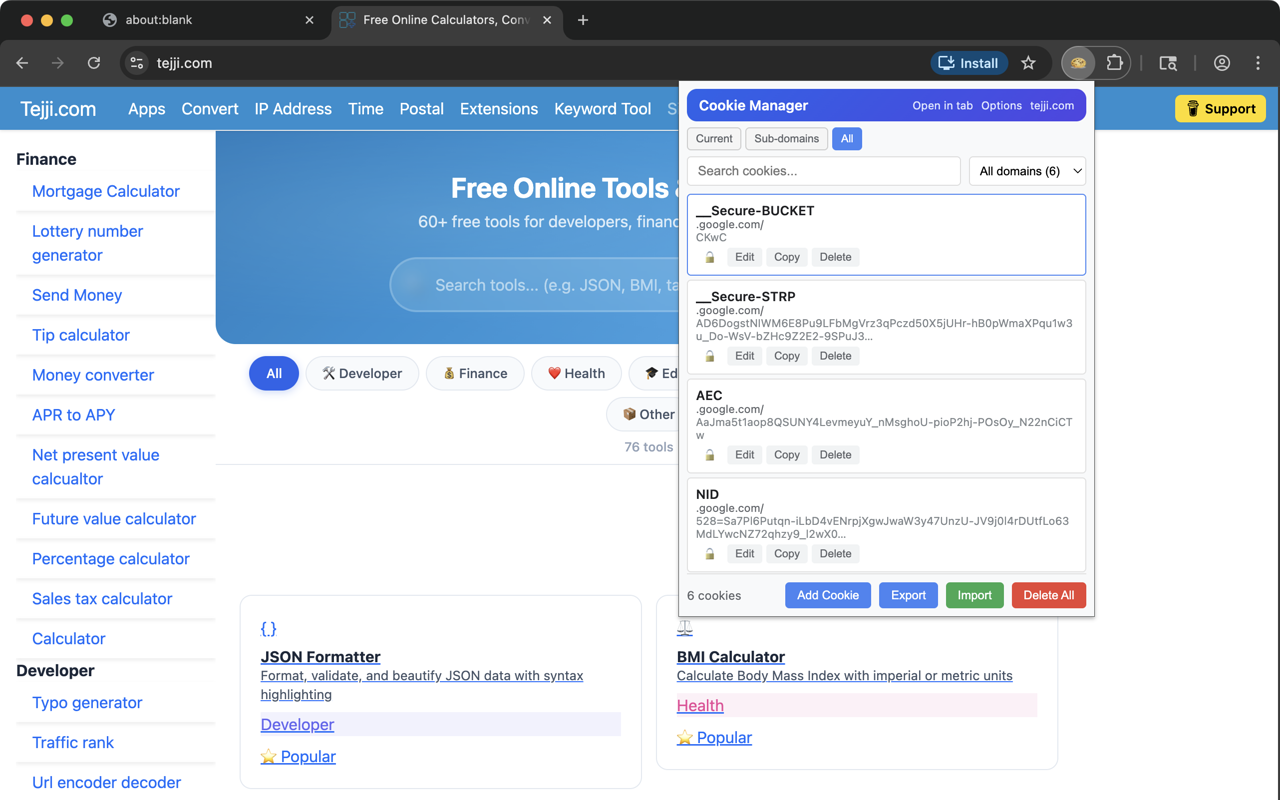Image resolution: width=1280 pixels, height=800 pixels.
Task: Click lock icon on AEC cookie
Action: coord(710,455)
